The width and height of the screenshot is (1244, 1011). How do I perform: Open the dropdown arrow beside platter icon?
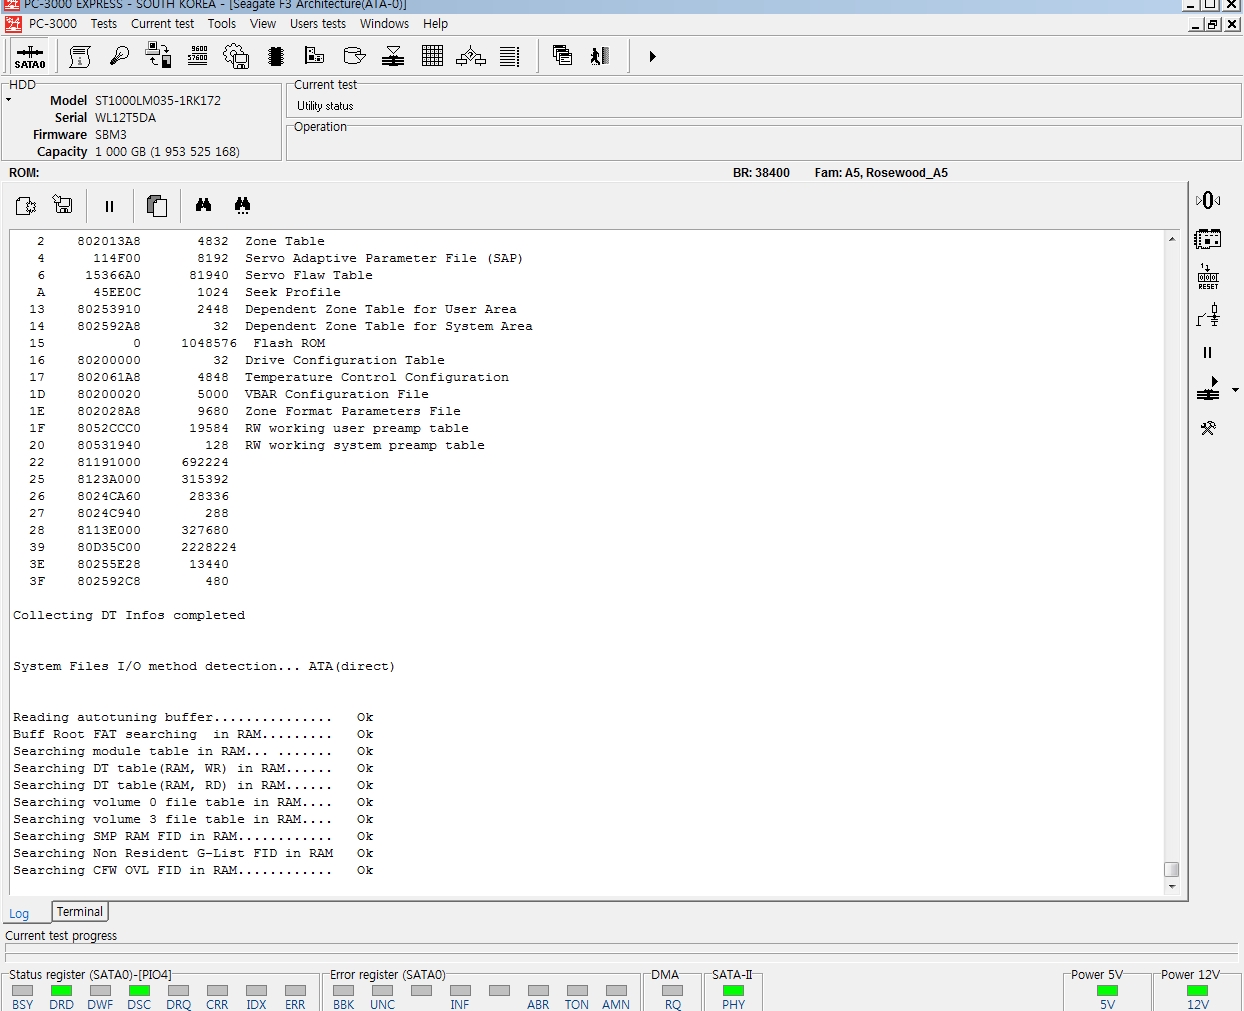[x=1235, y=390]
